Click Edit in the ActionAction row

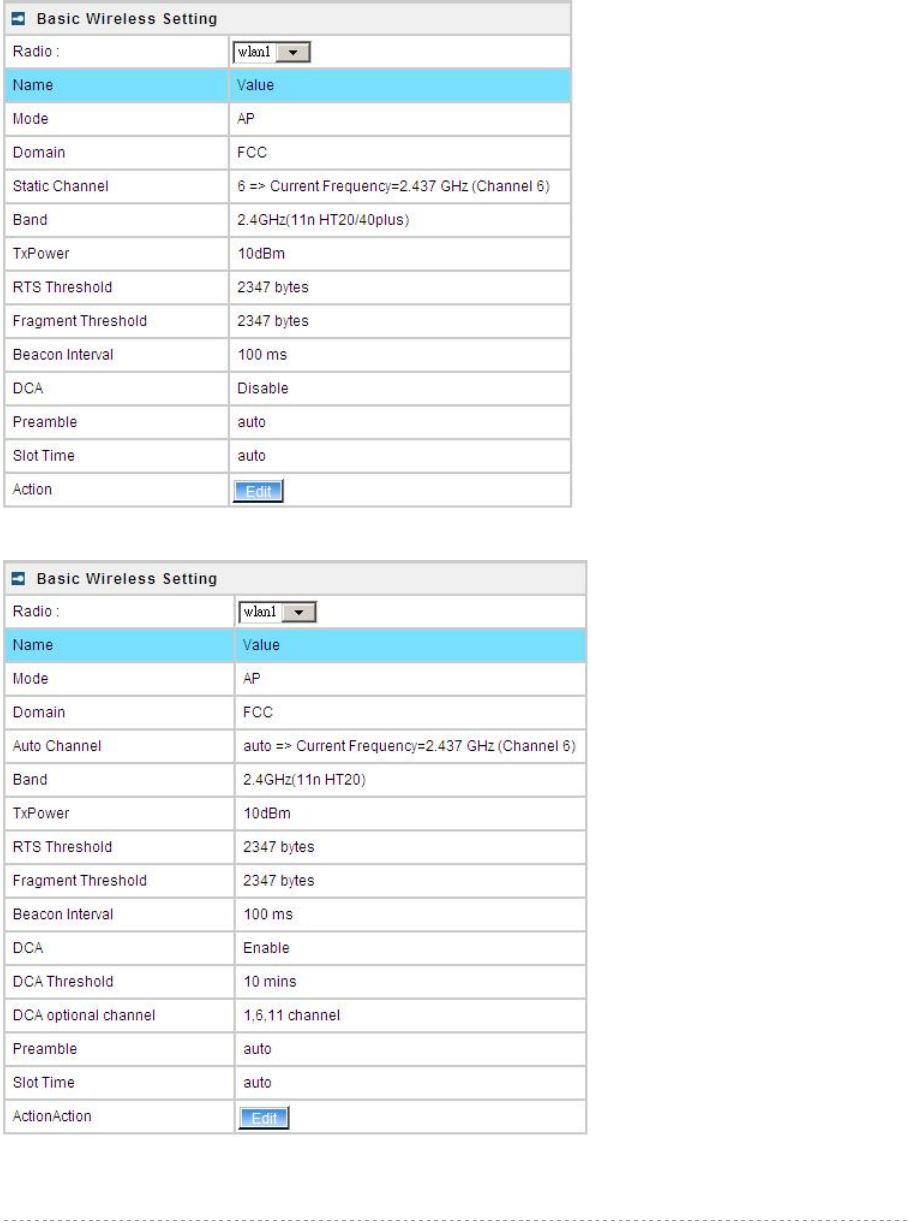point(263,1118)
